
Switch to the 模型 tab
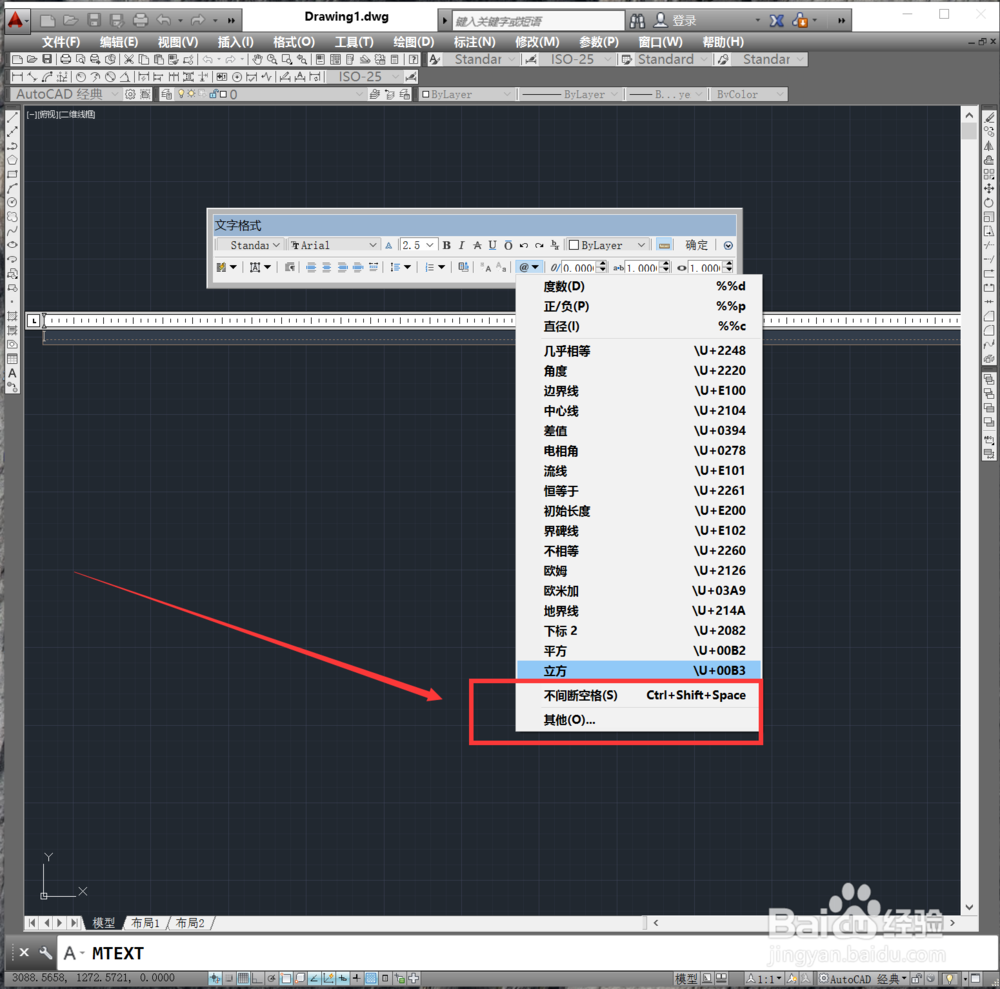coord(103,923)
